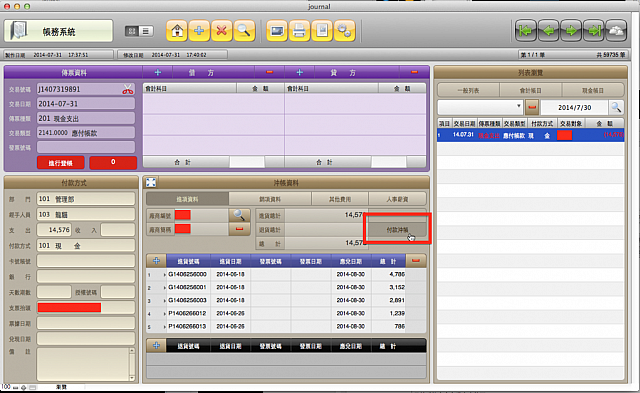Viewport: 640px width, 393px height.
Task: Click the 付款方式 field 101 現金
Action: [86, 245]
